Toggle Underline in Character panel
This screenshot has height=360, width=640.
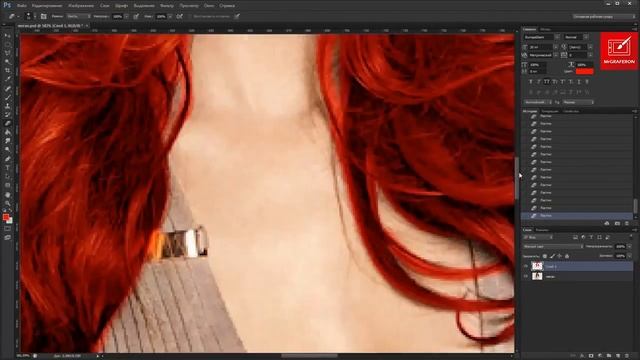point(579,82)
